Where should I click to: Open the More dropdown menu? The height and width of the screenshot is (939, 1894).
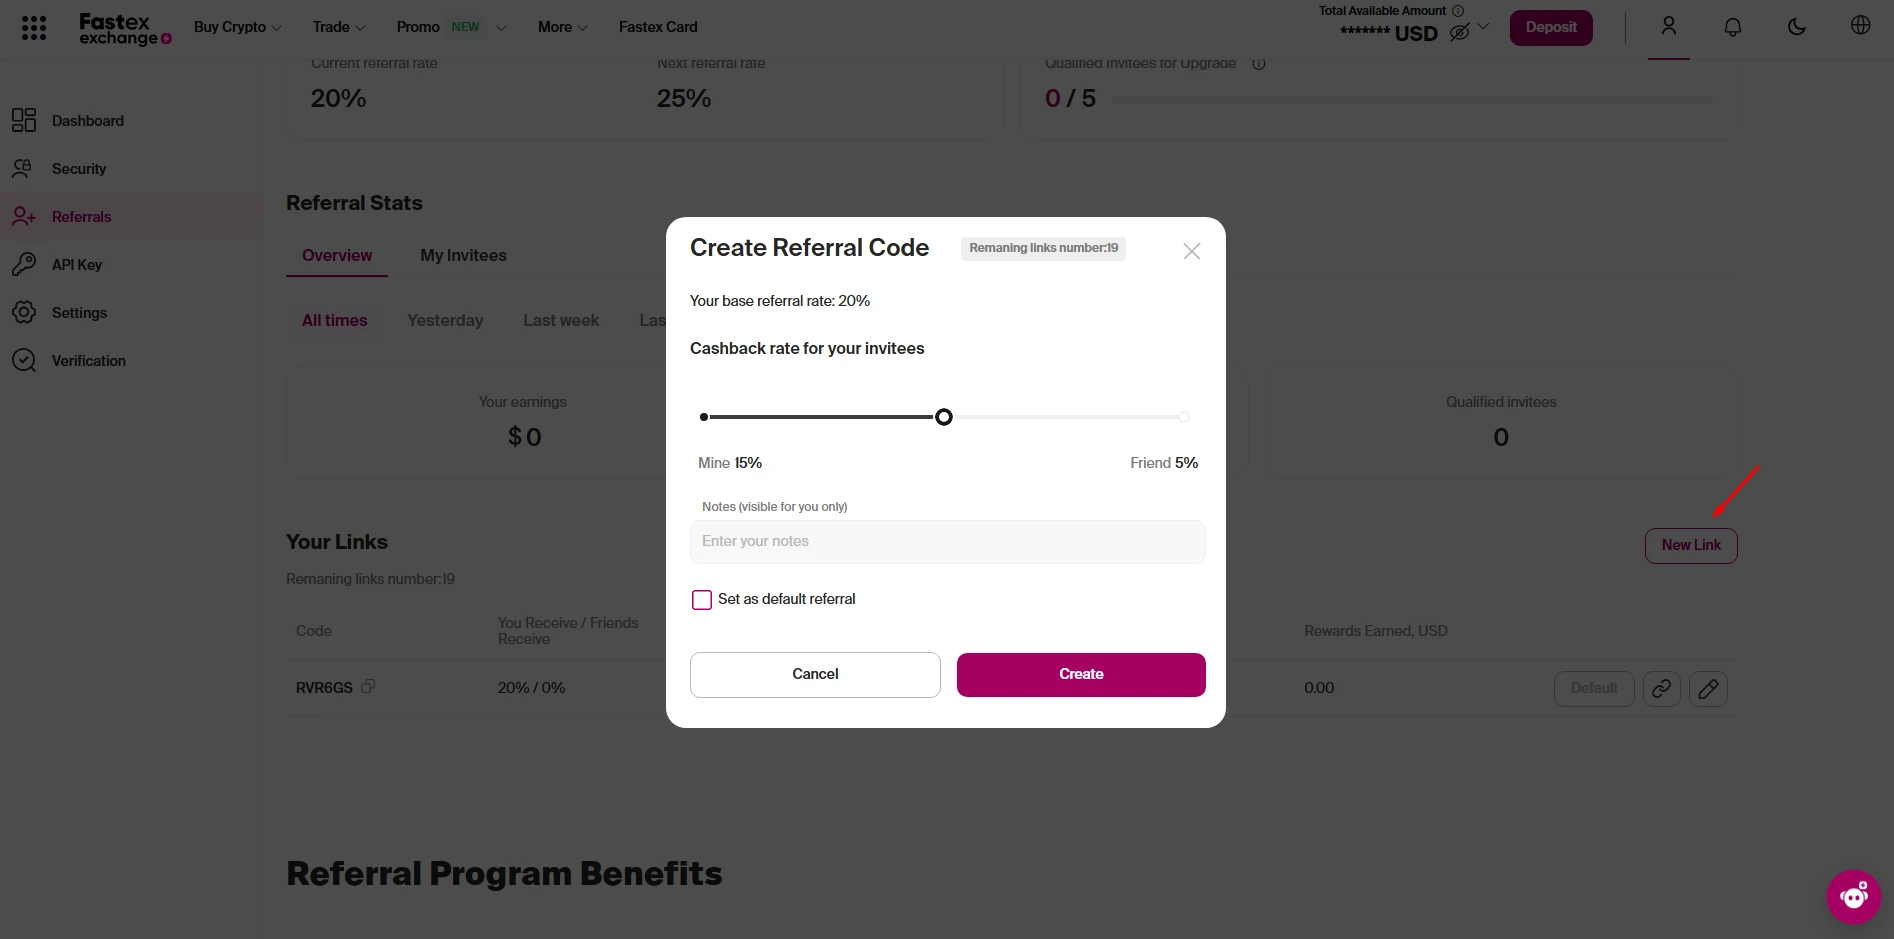(562, 27)
